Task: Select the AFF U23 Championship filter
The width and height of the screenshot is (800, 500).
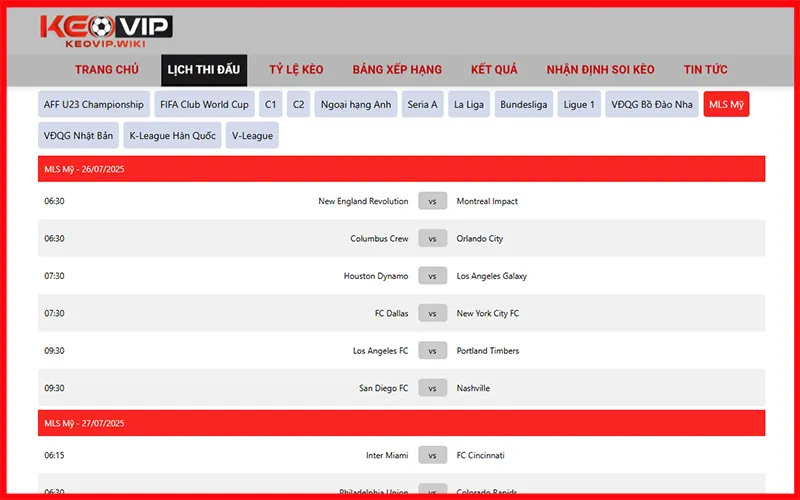Action: (94, 105)
